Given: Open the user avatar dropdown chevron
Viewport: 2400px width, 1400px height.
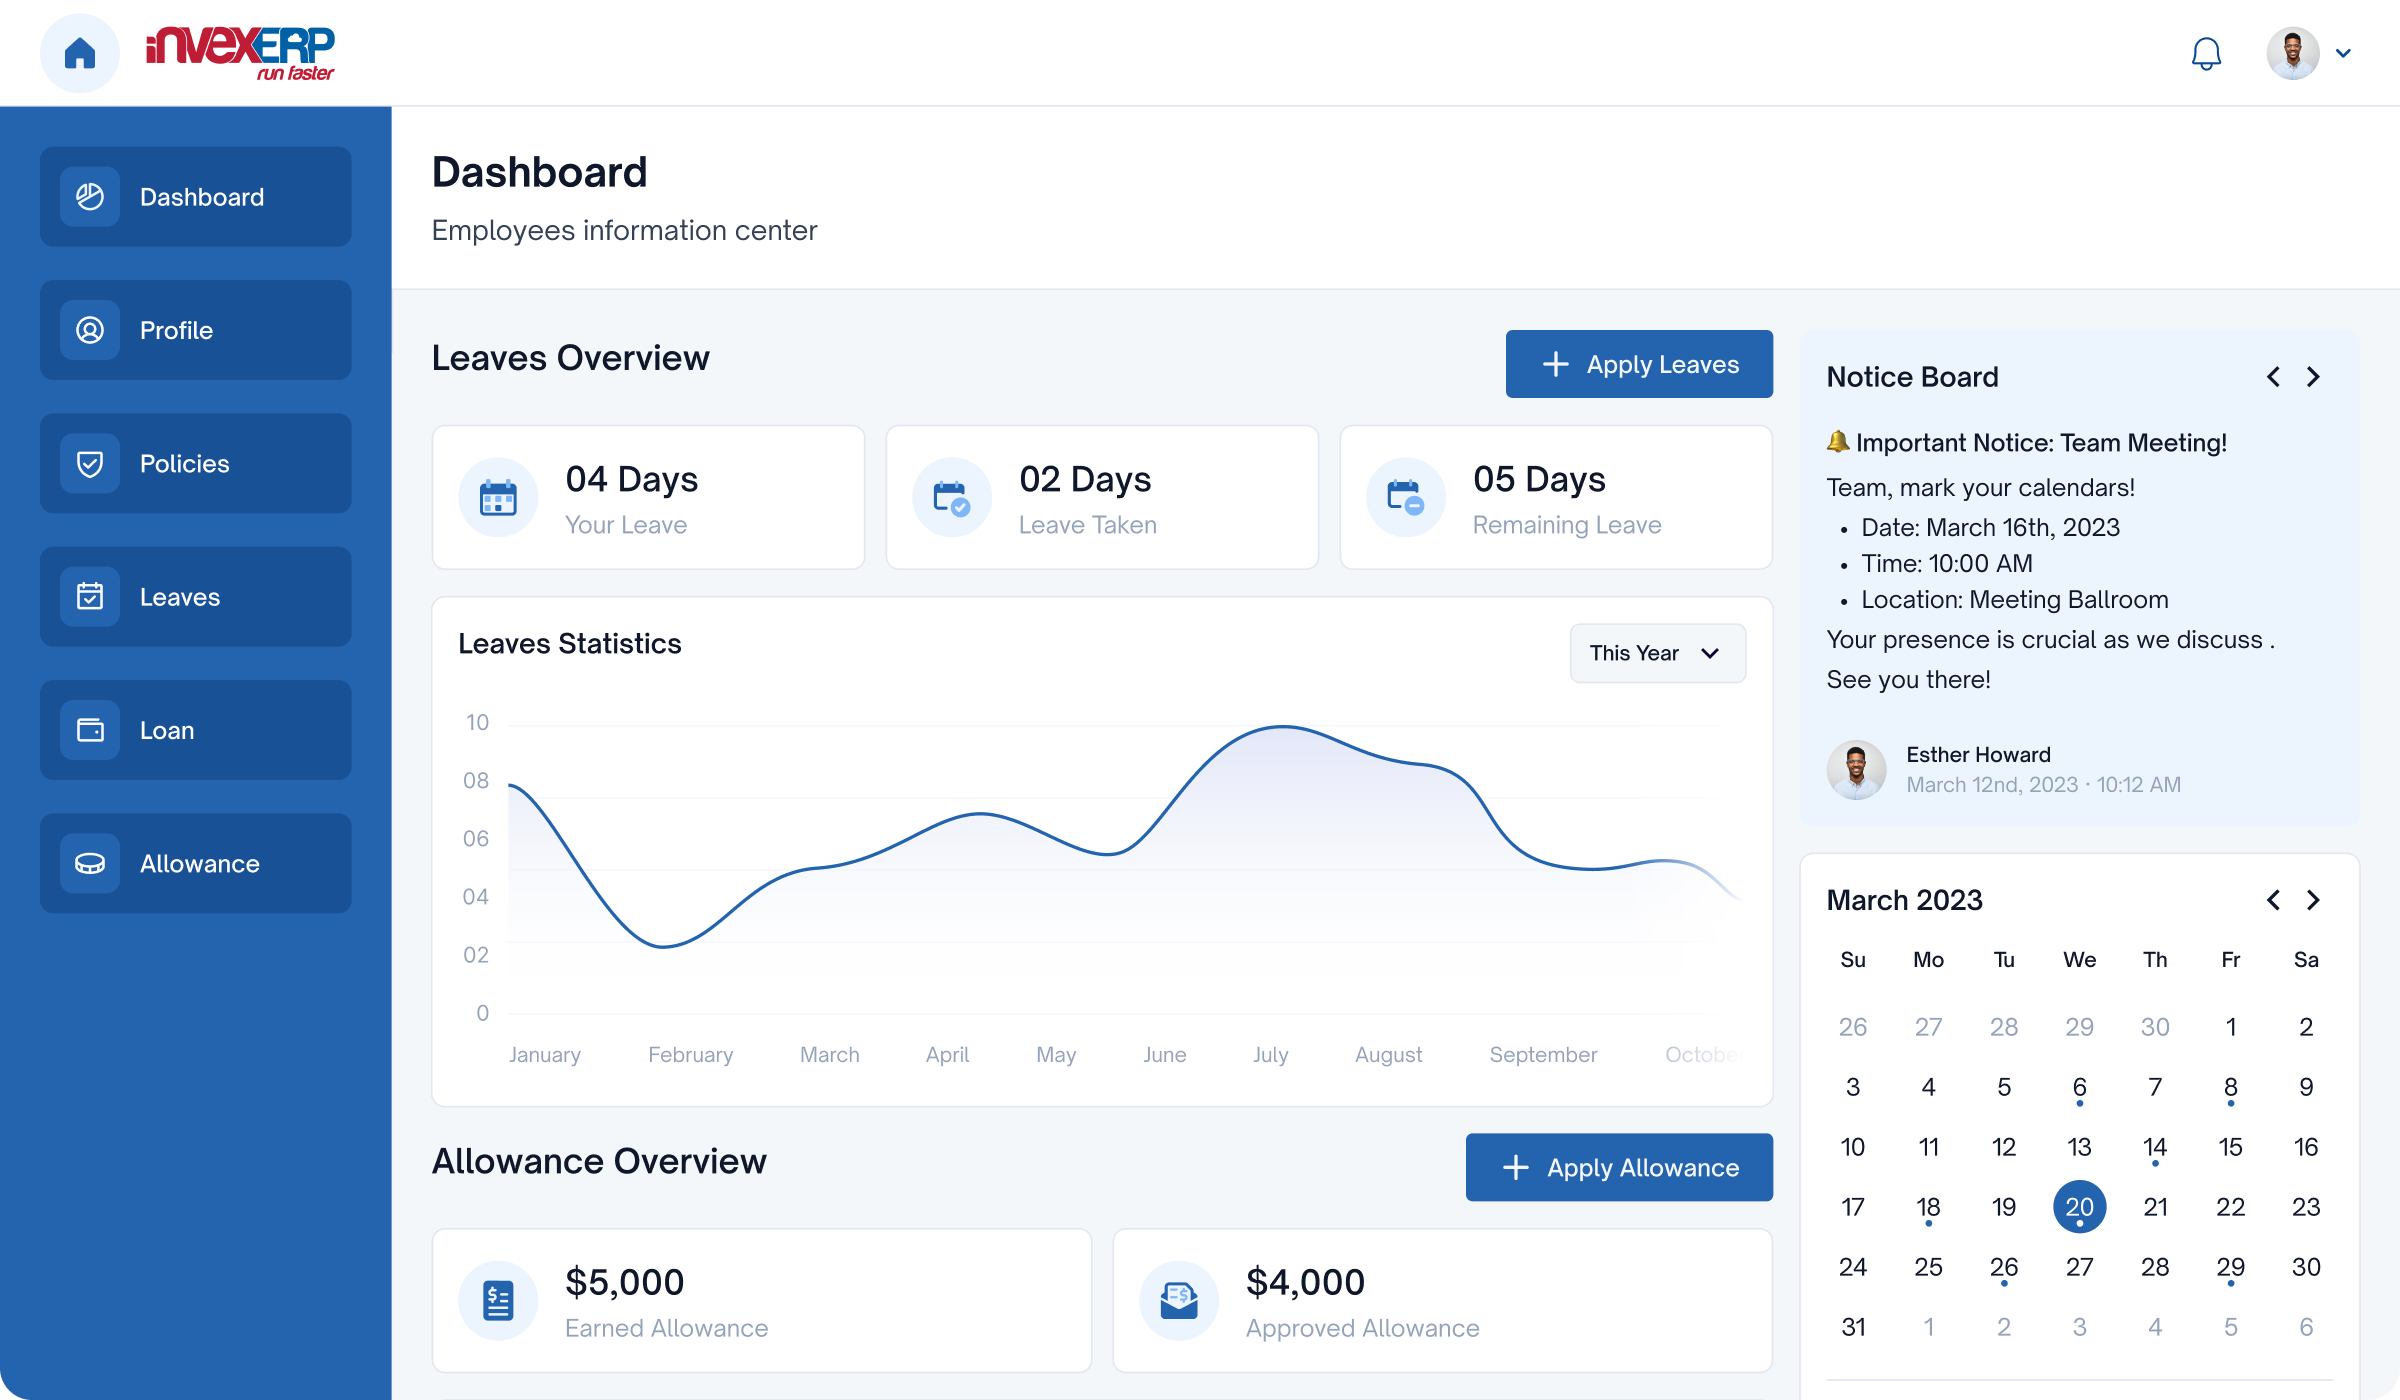Looking at the screenshot, I should click(x=2343, y=53).
